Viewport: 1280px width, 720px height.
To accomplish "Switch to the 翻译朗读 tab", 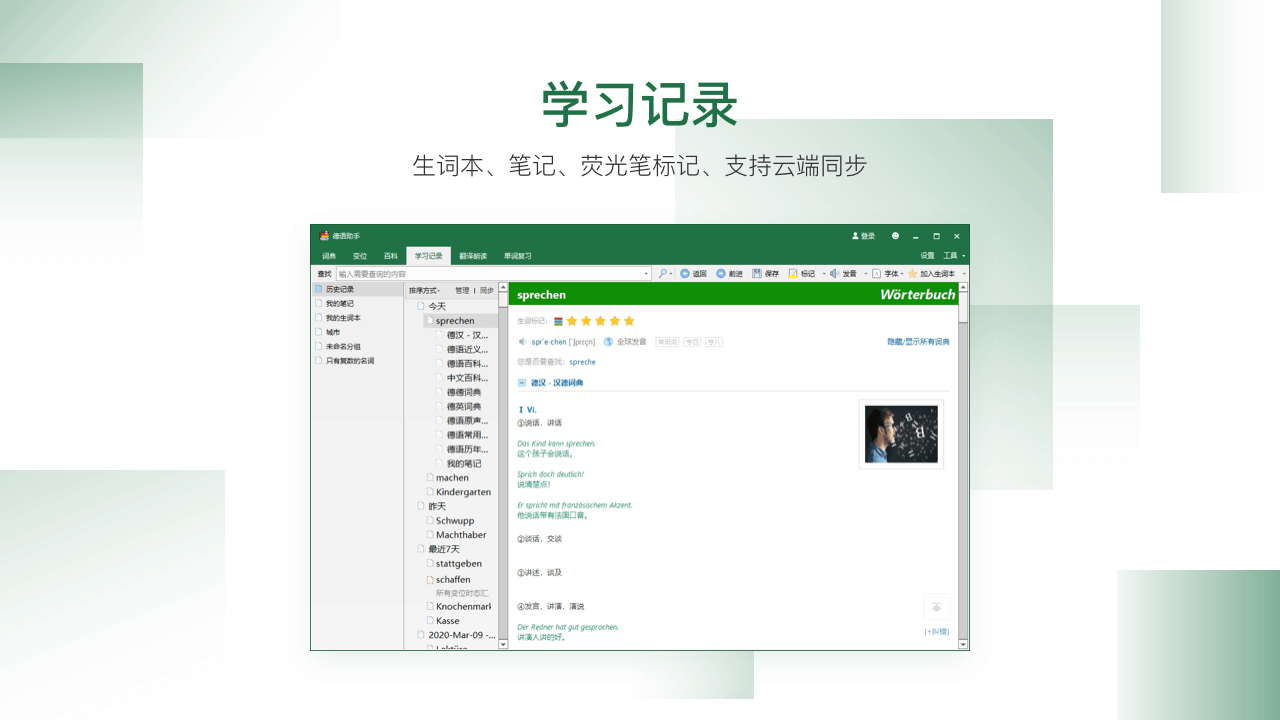I will [x=475, y=254].
